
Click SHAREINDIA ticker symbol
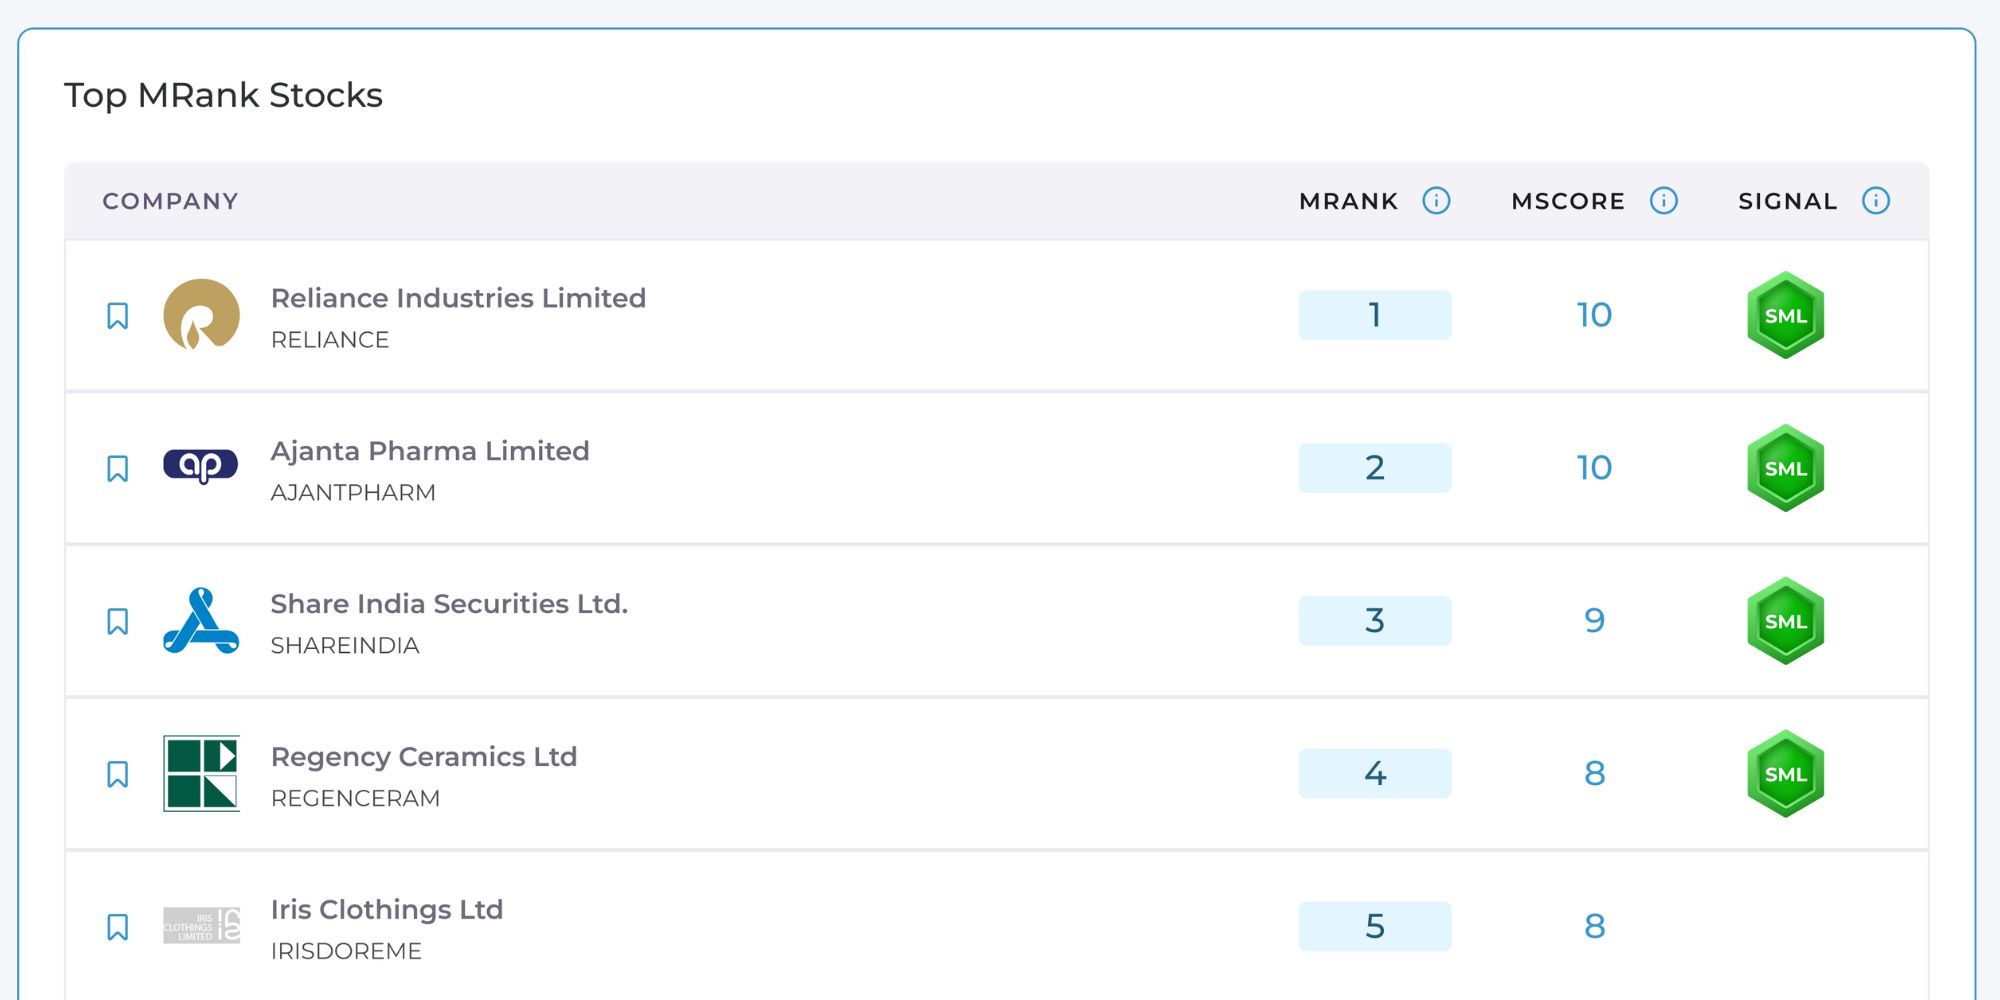345,646
